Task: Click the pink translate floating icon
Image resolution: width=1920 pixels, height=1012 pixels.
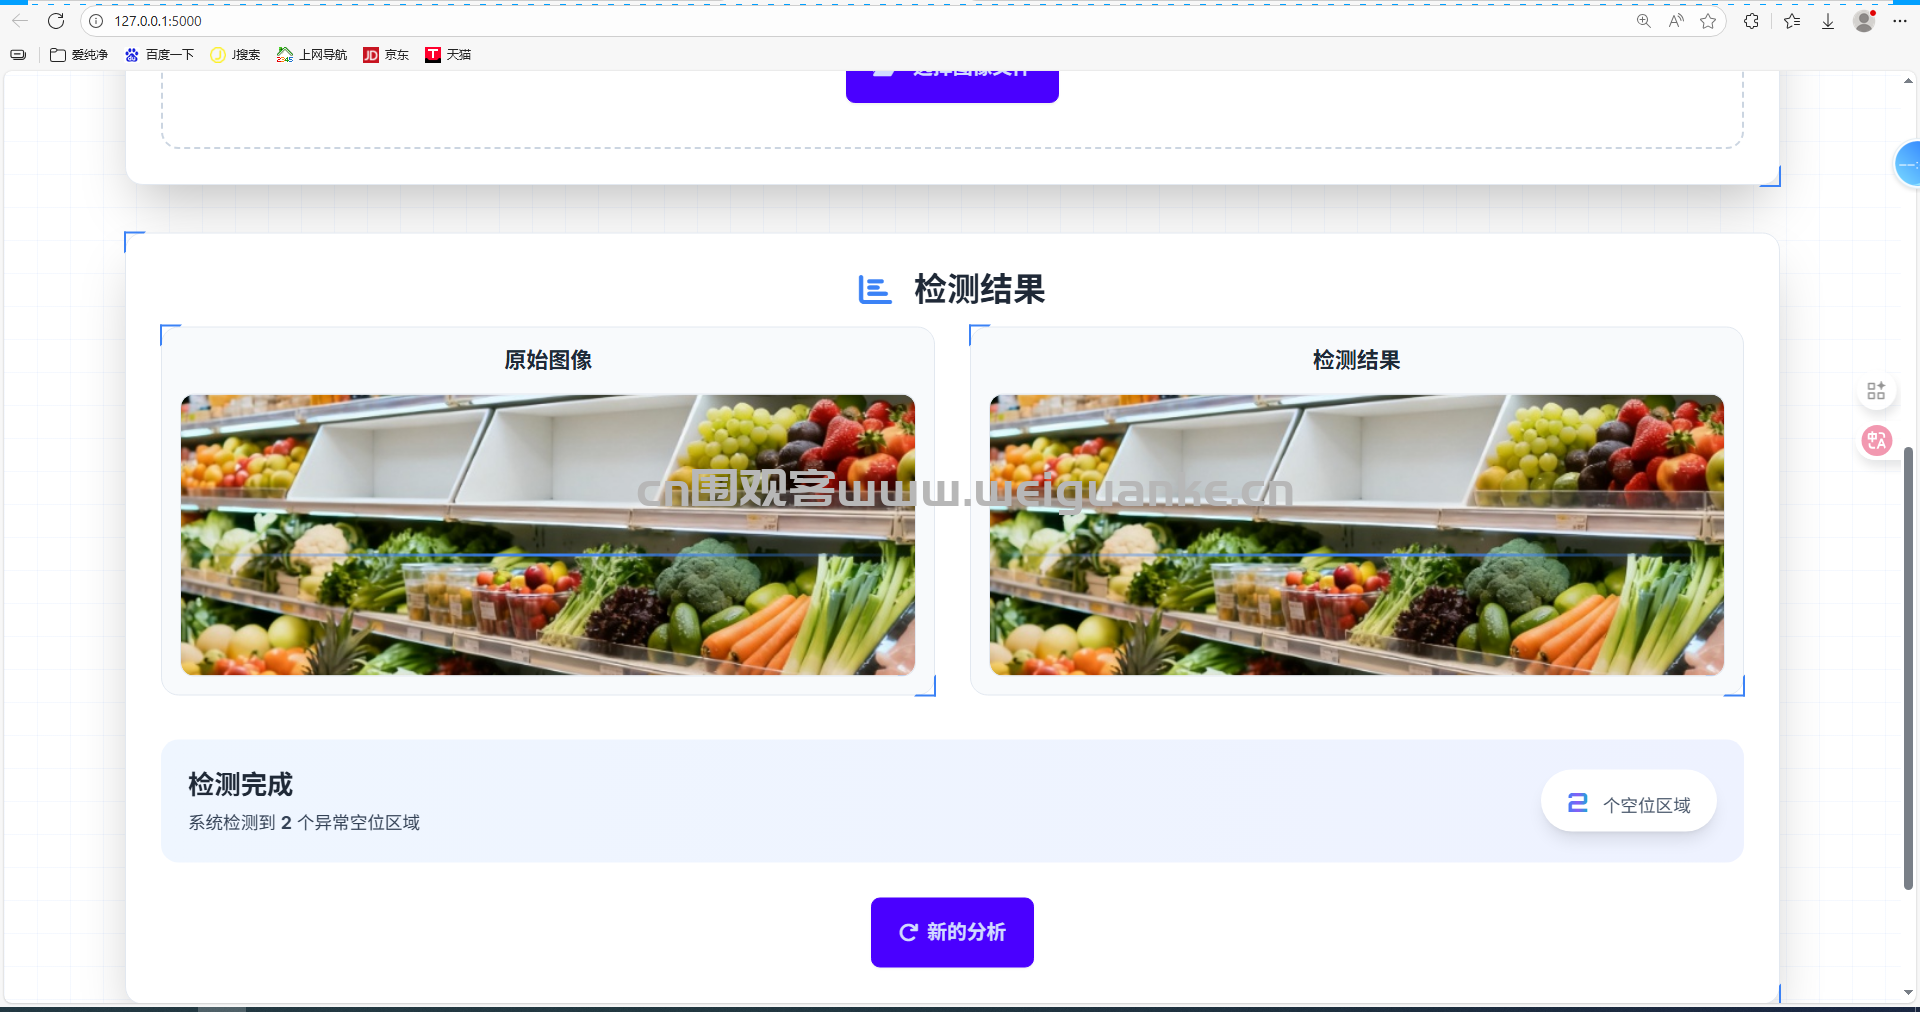Action: [1876, 440]
